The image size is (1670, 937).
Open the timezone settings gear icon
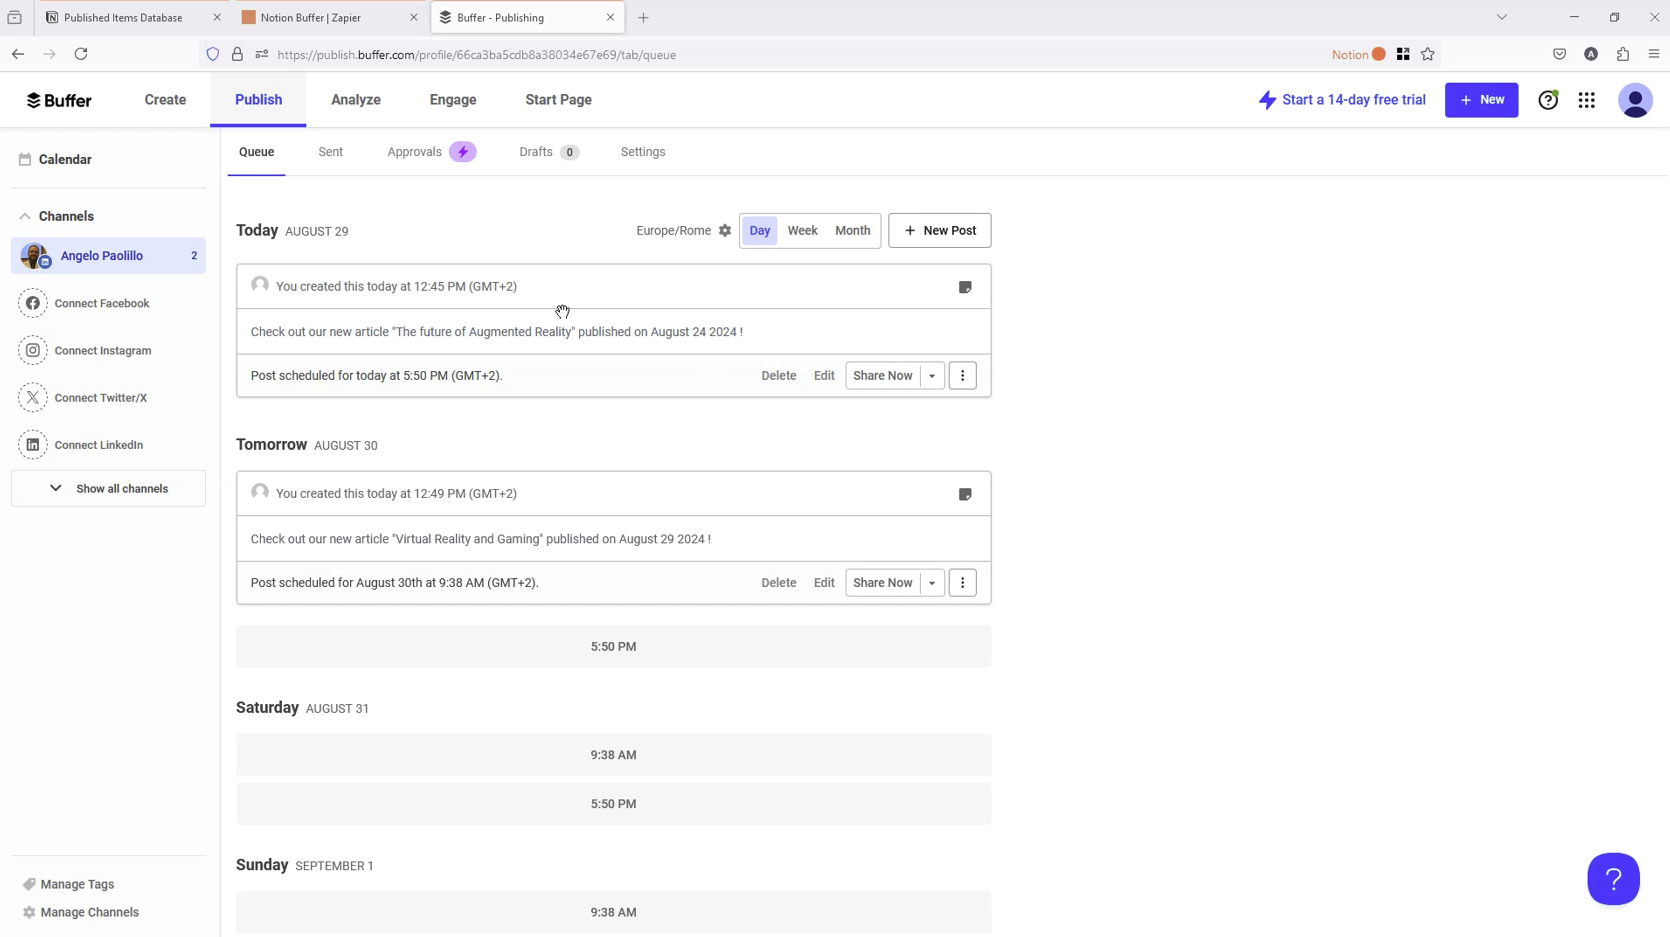click(x=725, y=231)
